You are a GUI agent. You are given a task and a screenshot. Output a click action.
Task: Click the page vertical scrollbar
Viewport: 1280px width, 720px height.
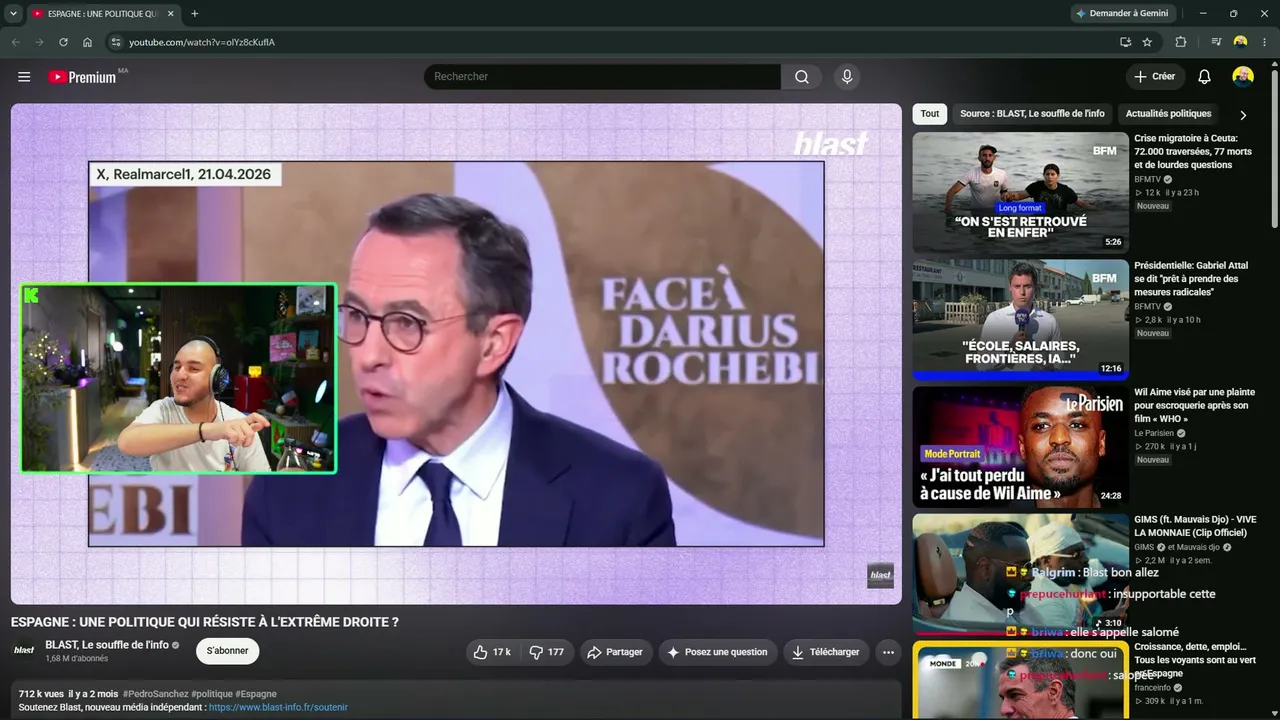(1275, 150)
